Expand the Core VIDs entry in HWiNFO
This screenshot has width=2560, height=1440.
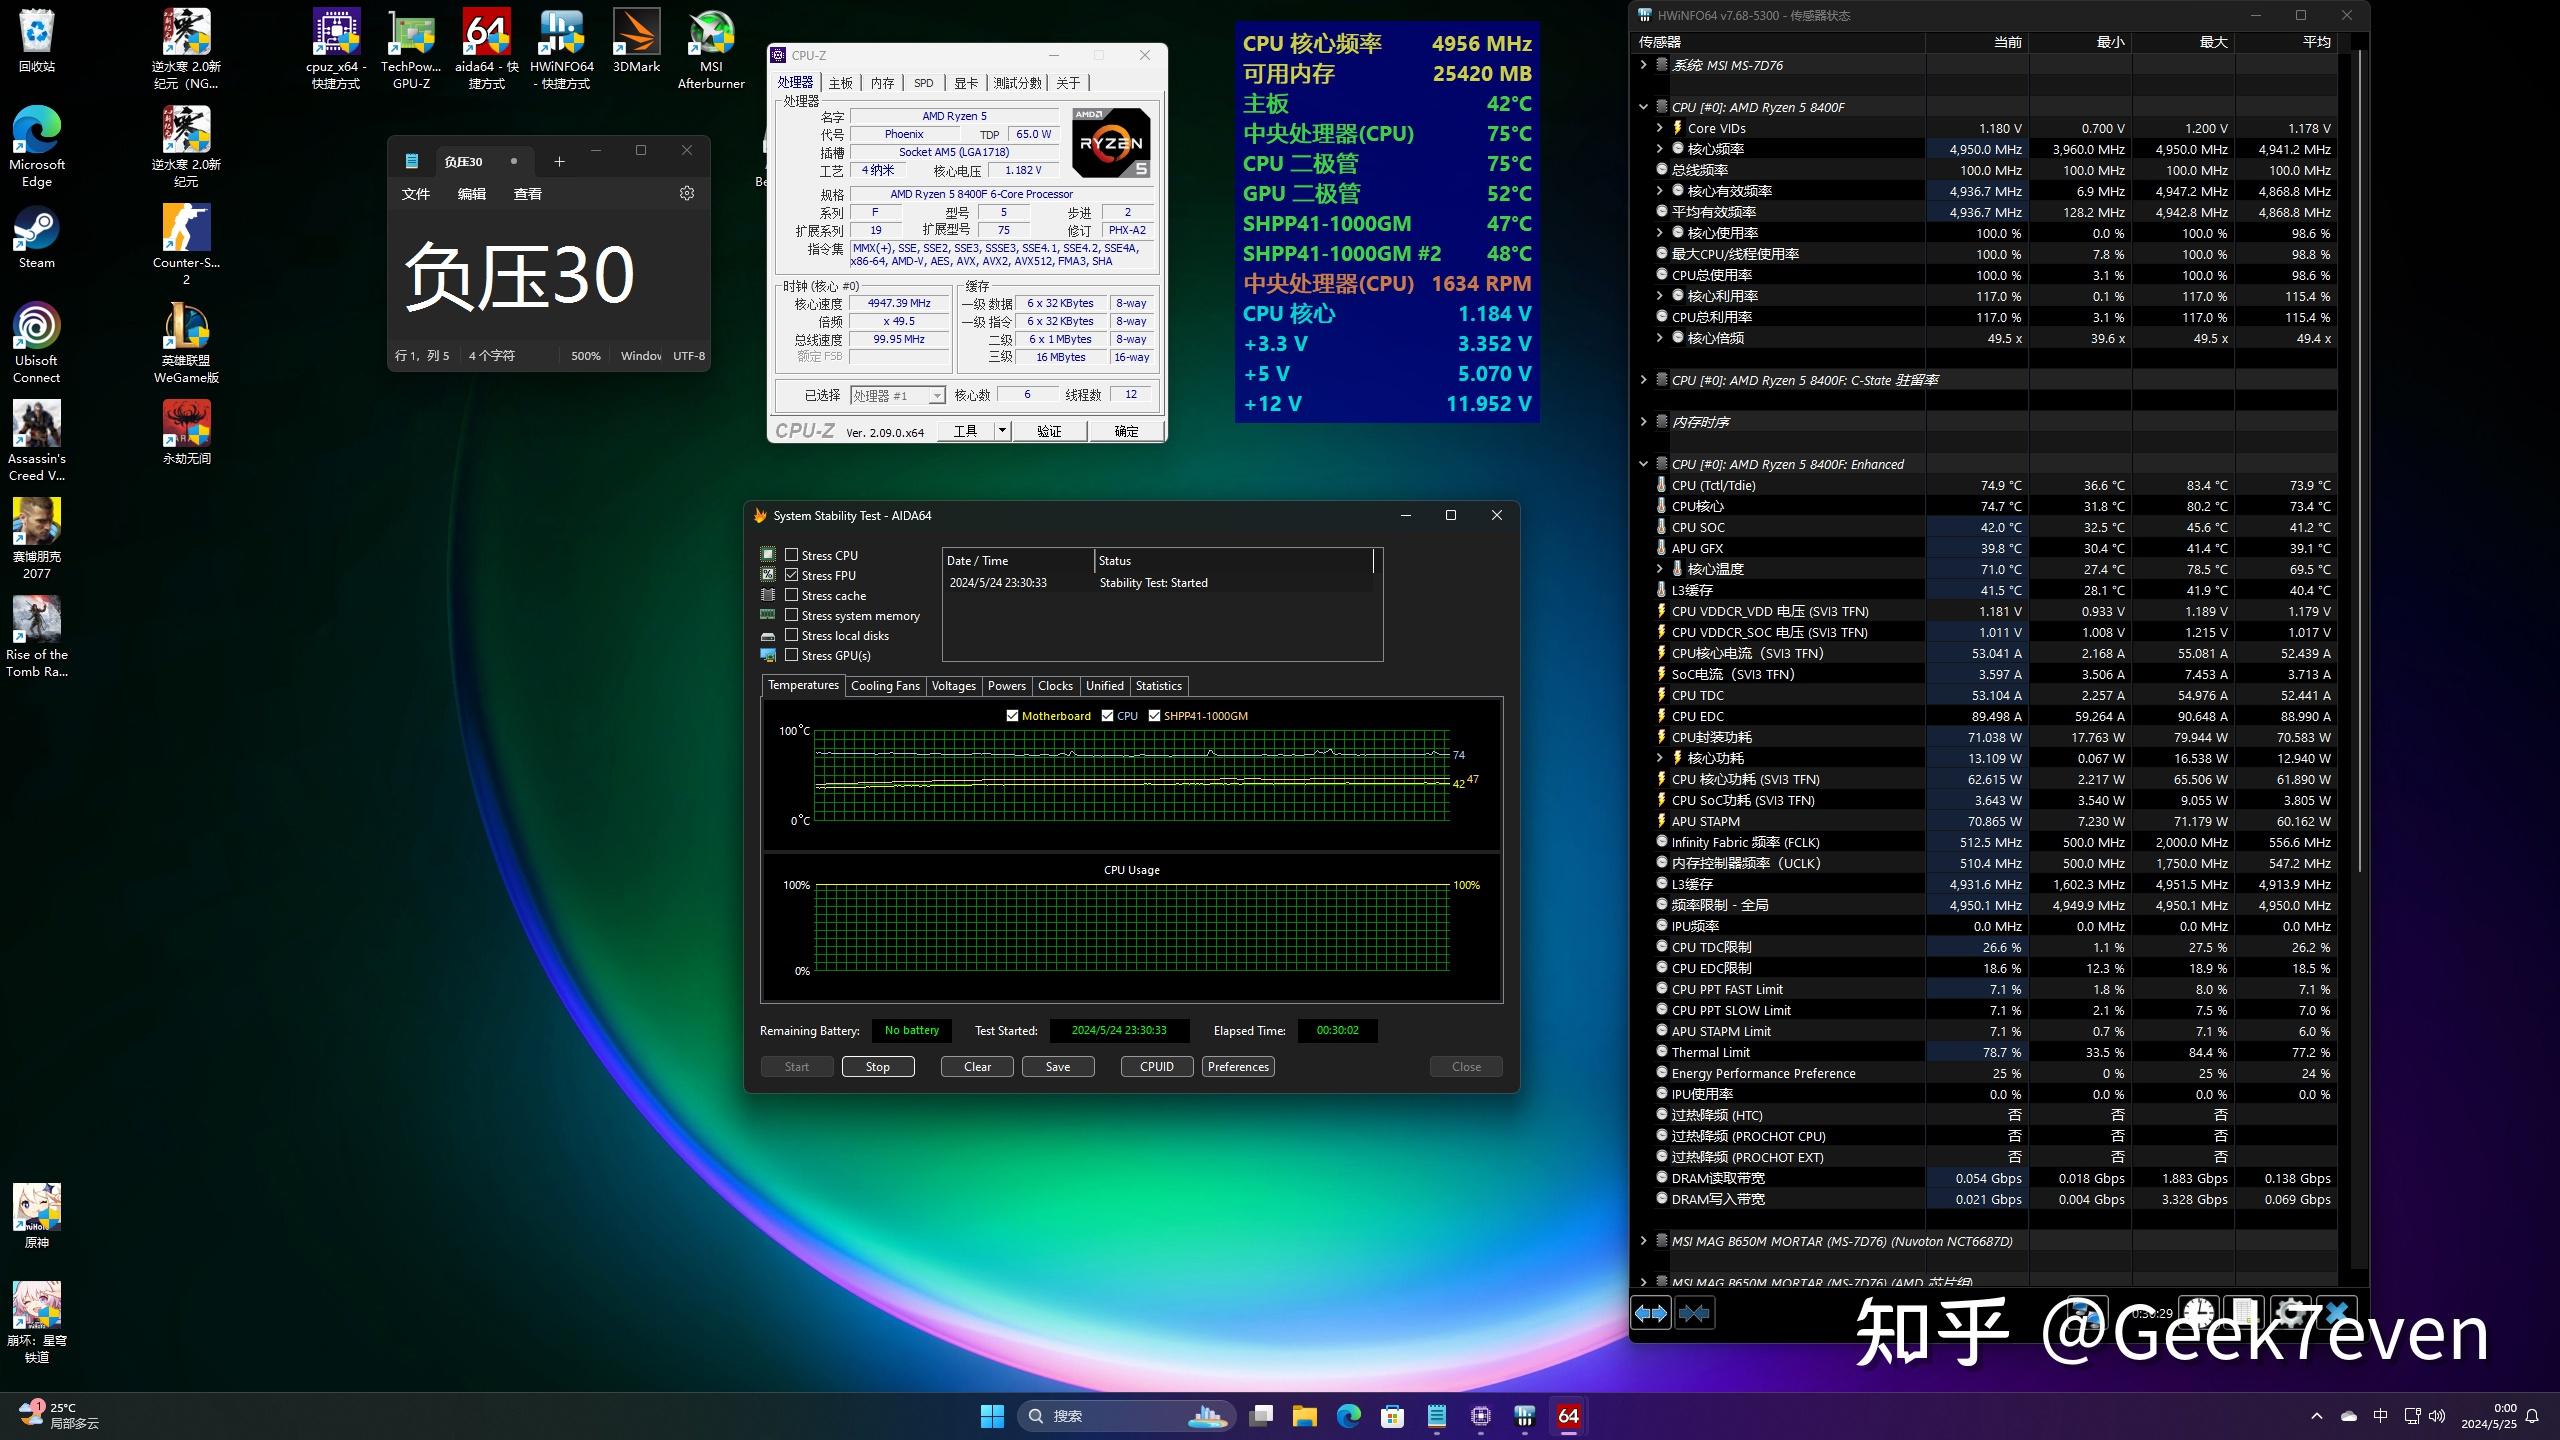click(x=1660, y=128)
